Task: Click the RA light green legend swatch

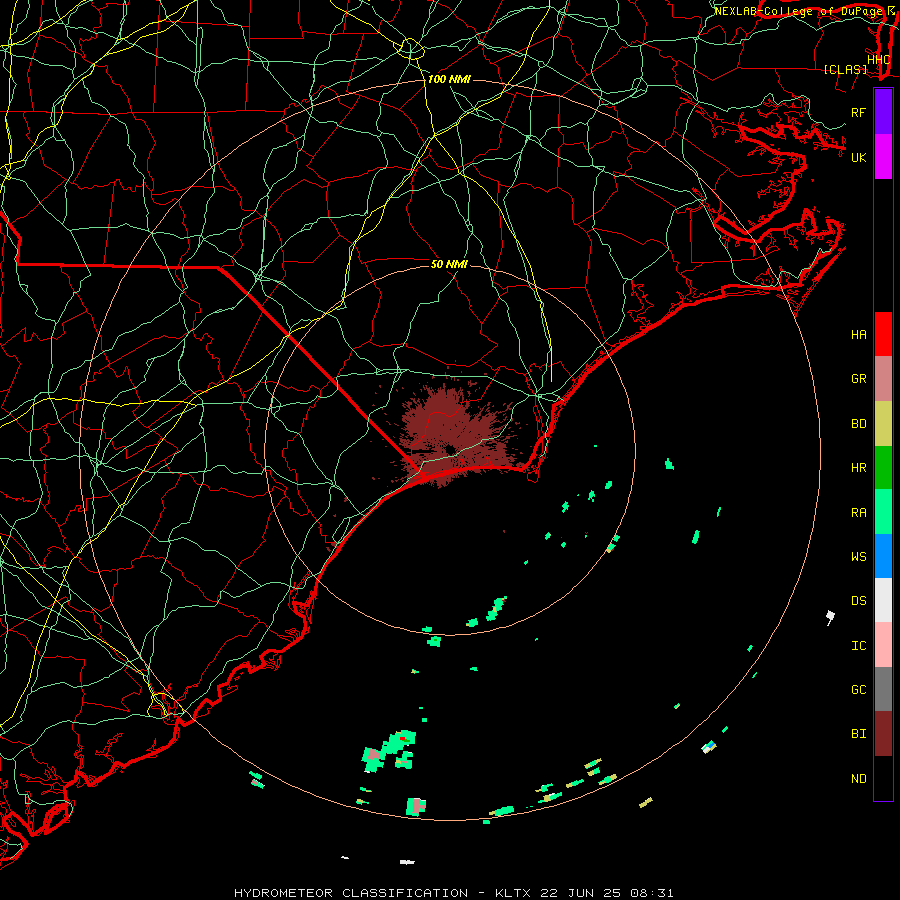Action: click(883, 512)
